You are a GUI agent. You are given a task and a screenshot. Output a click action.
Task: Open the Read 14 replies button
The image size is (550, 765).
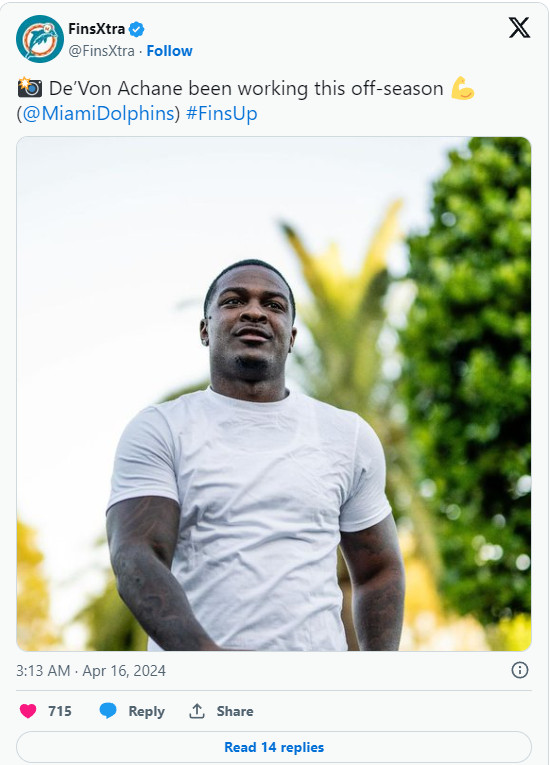(x=274, y=747)
